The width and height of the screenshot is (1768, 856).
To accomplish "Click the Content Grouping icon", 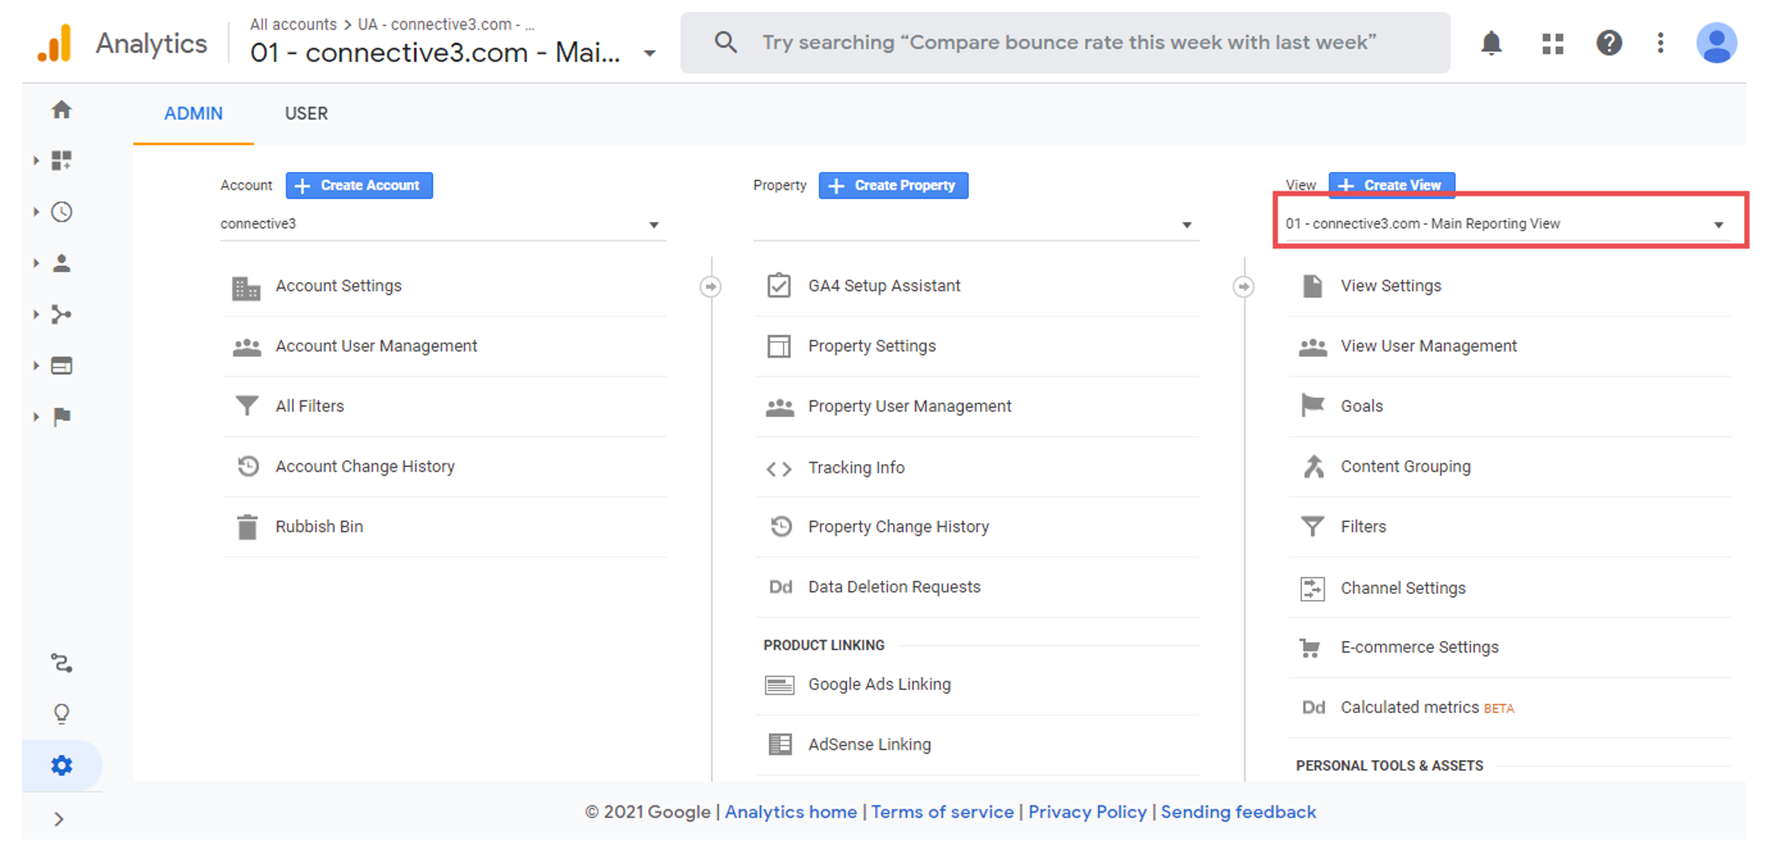I will [1313, 466].
